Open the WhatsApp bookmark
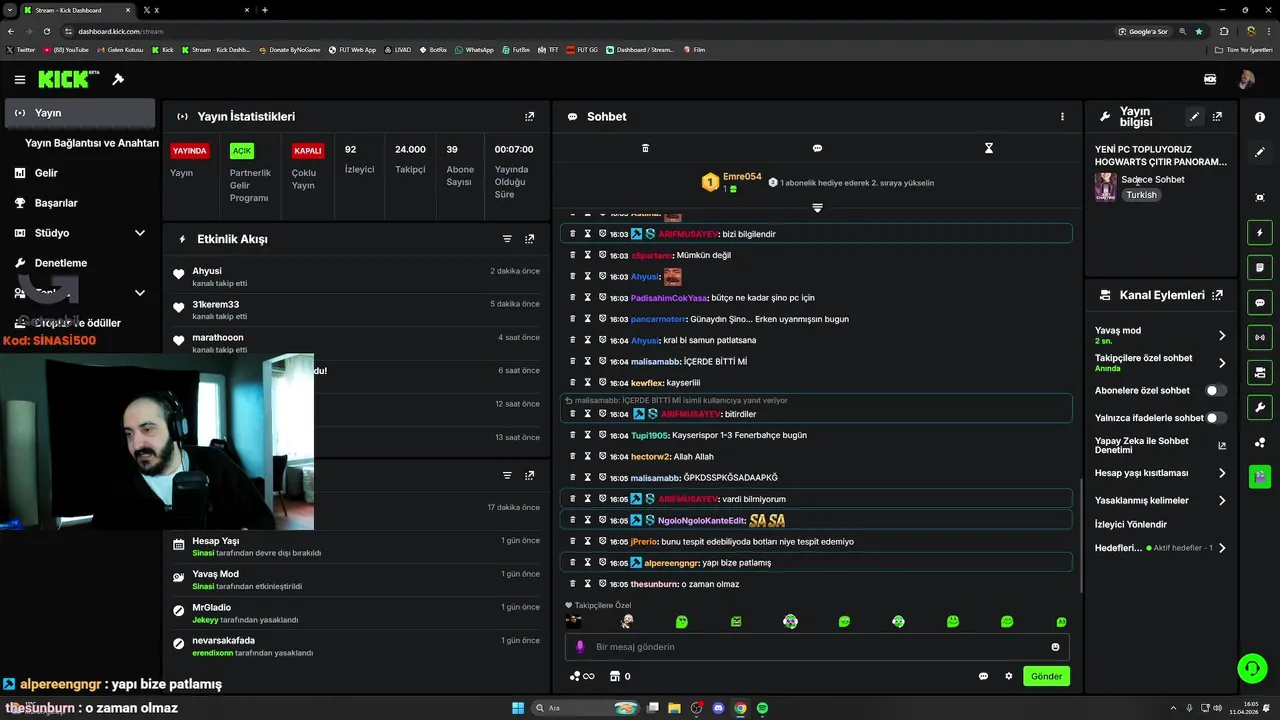The width and height of the screenshot is (1280, 720). (x=474, y=49)
